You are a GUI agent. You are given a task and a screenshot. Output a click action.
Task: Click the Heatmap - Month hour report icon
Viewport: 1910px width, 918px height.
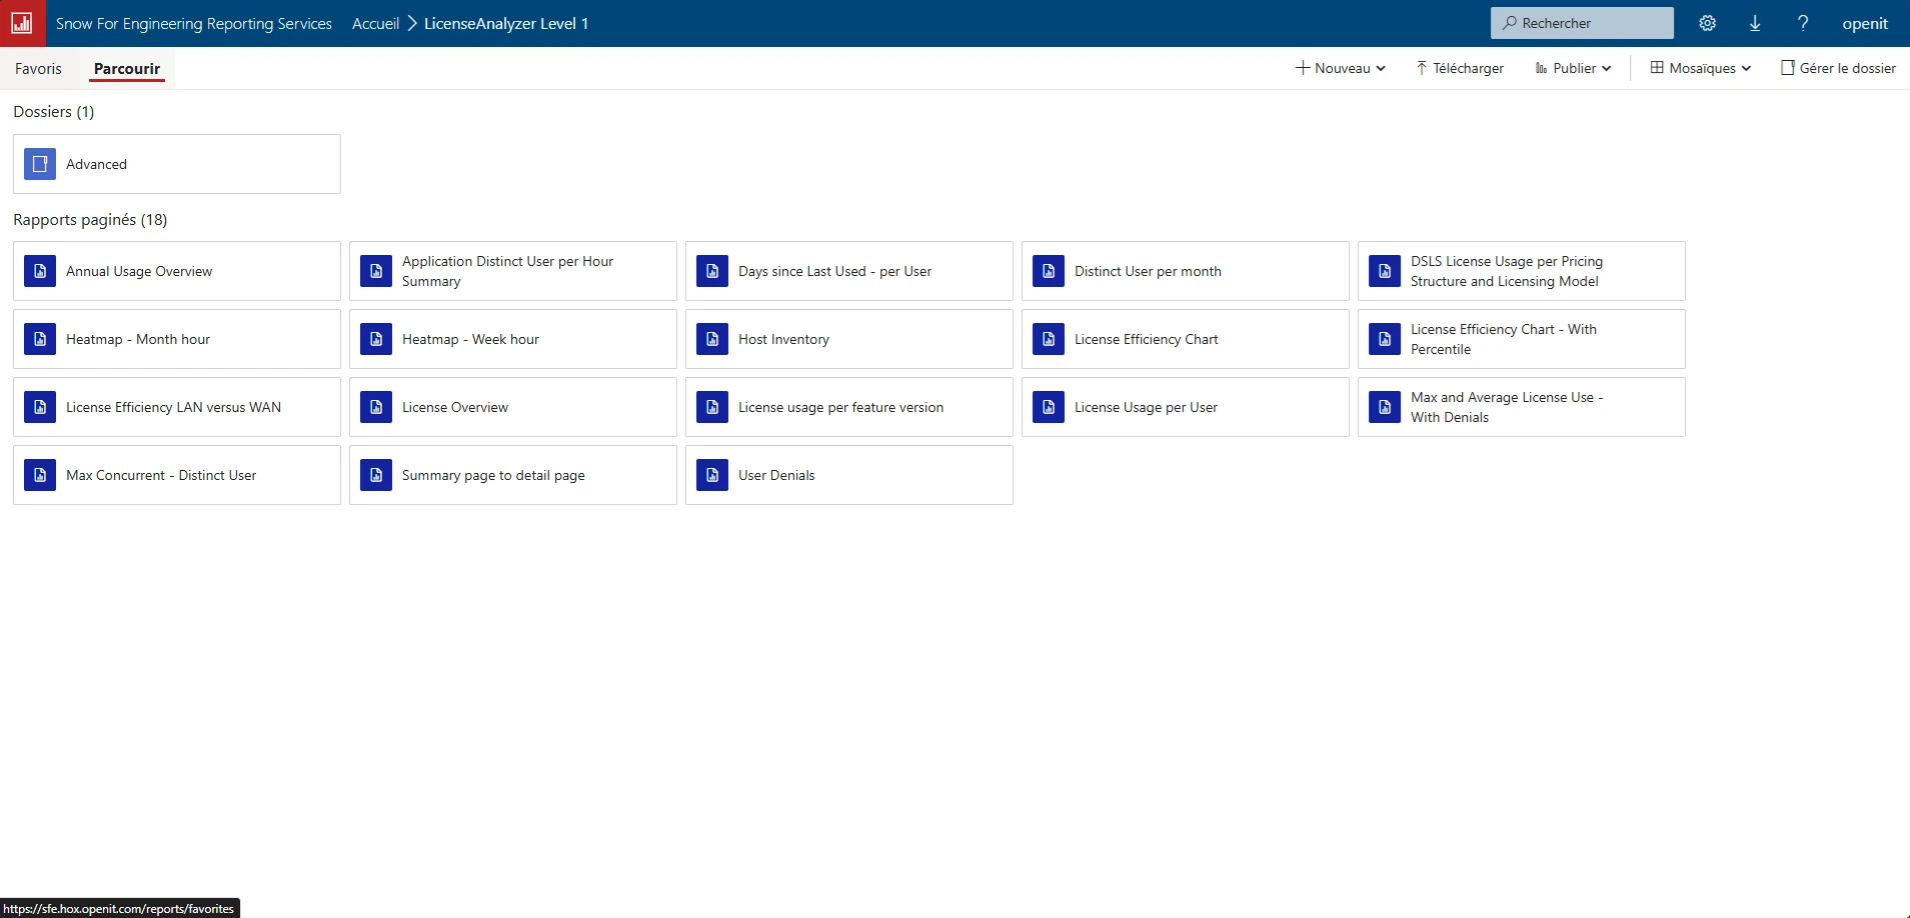pyautogui.click(x=40, y=339)
